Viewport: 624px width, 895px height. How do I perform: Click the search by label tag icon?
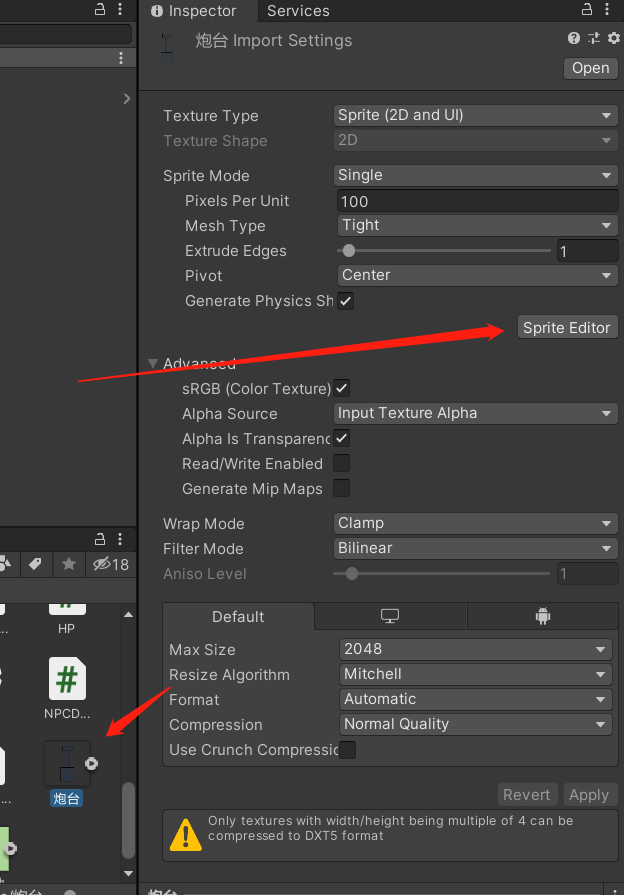tap(35, 564)
